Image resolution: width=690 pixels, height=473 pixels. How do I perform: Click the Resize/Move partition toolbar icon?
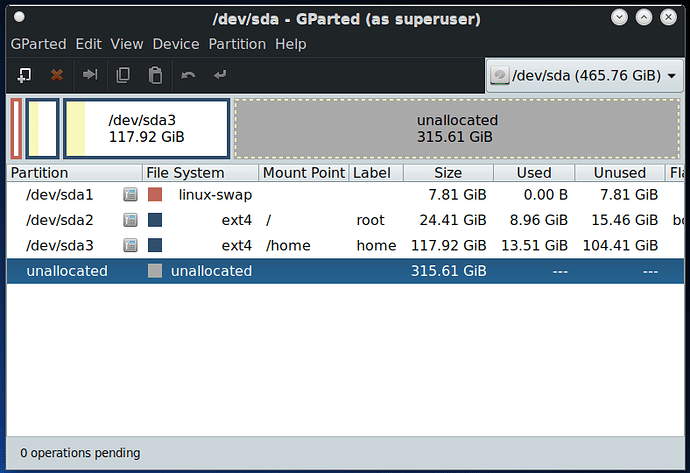point(90,75)
